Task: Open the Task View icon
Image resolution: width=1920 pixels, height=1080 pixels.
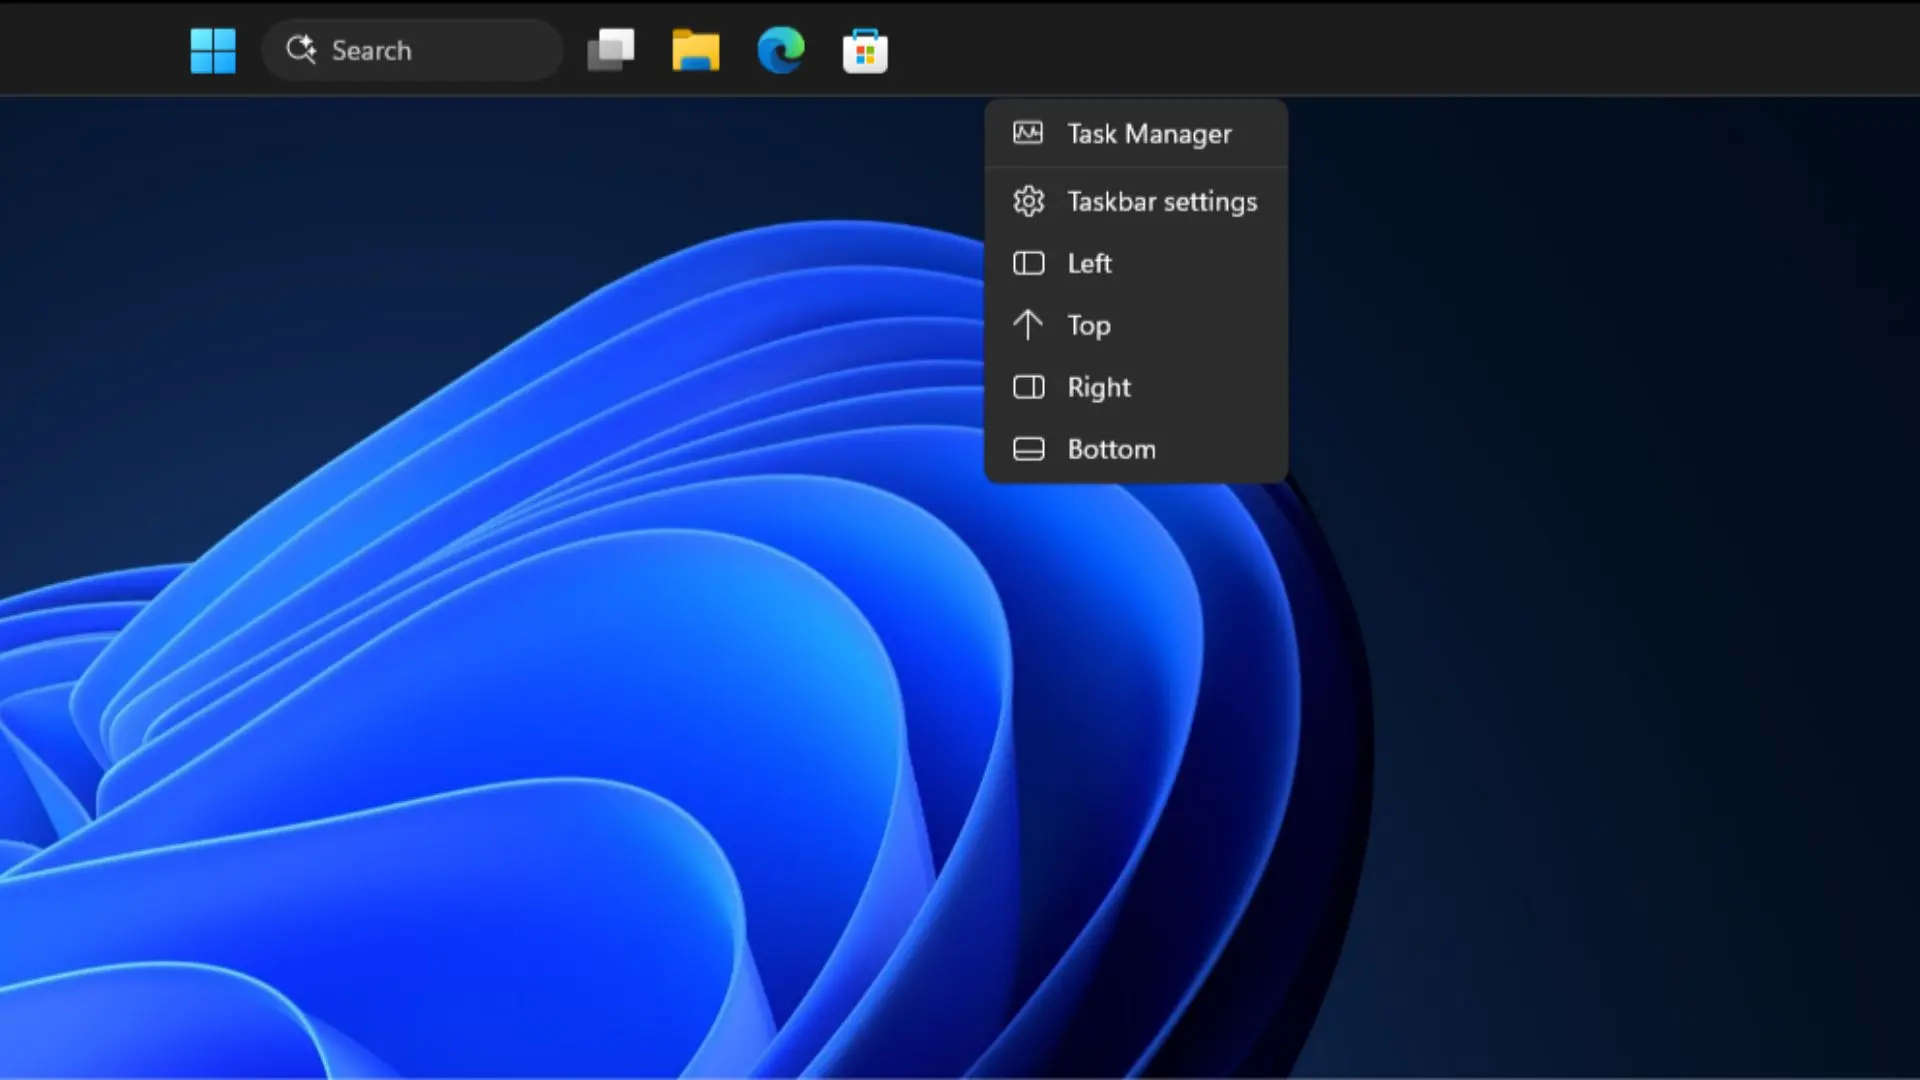Action: click(x=611, y=50)
